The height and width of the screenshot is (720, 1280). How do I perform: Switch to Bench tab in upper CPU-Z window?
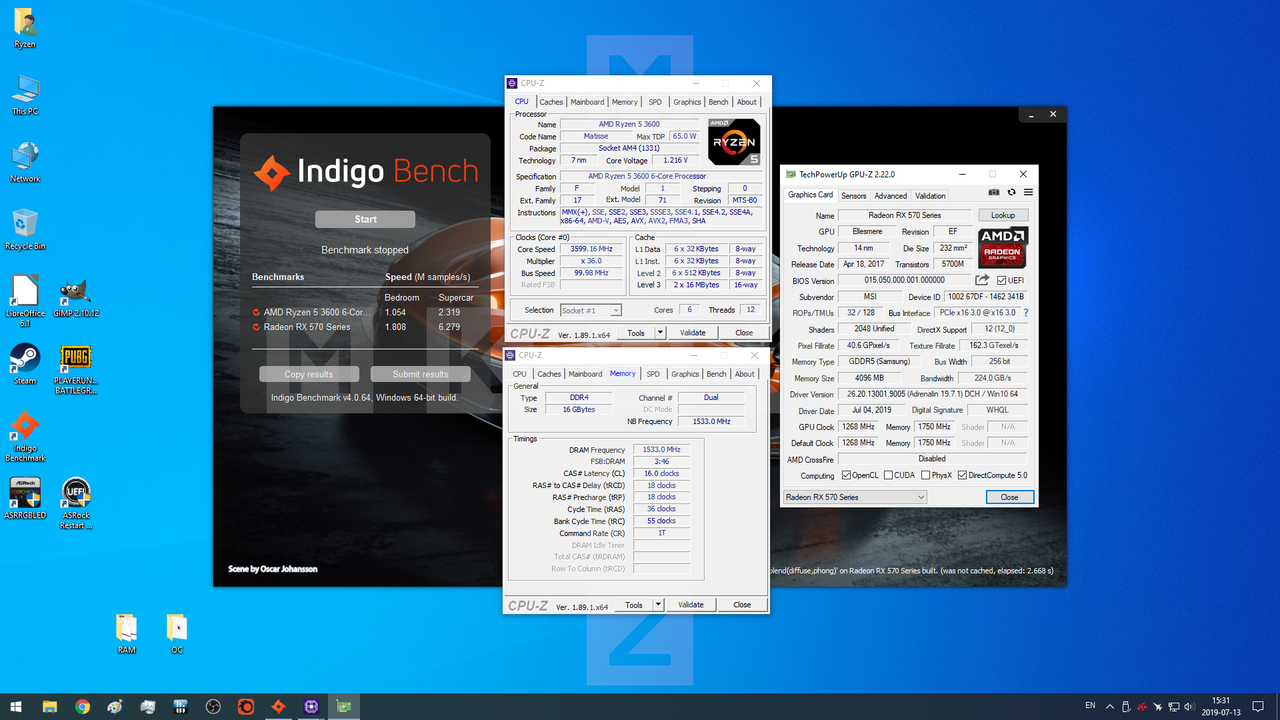pos(718,102)
